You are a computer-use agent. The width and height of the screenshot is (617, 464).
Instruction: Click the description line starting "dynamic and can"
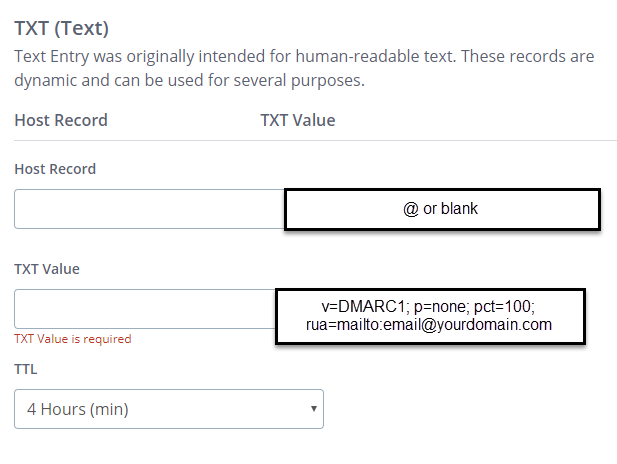click(189, 80)
